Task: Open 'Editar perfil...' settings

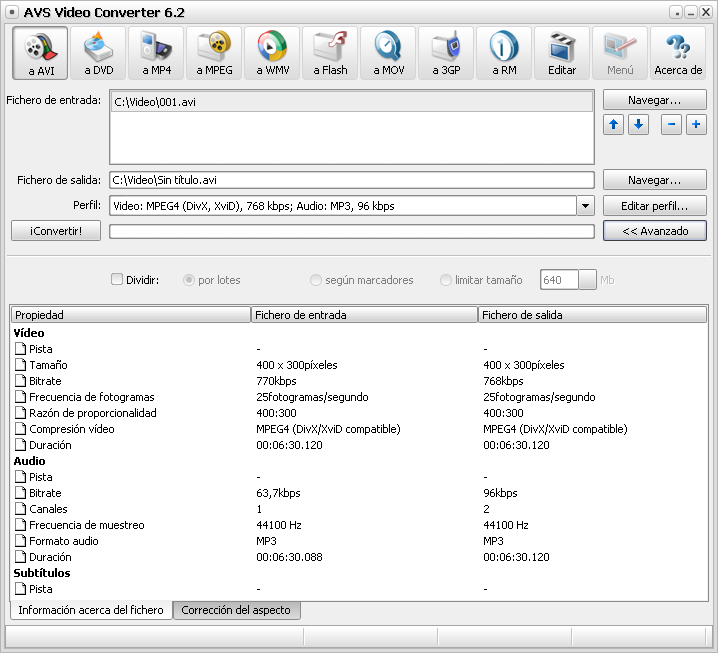Action: (x=655, y=206)
